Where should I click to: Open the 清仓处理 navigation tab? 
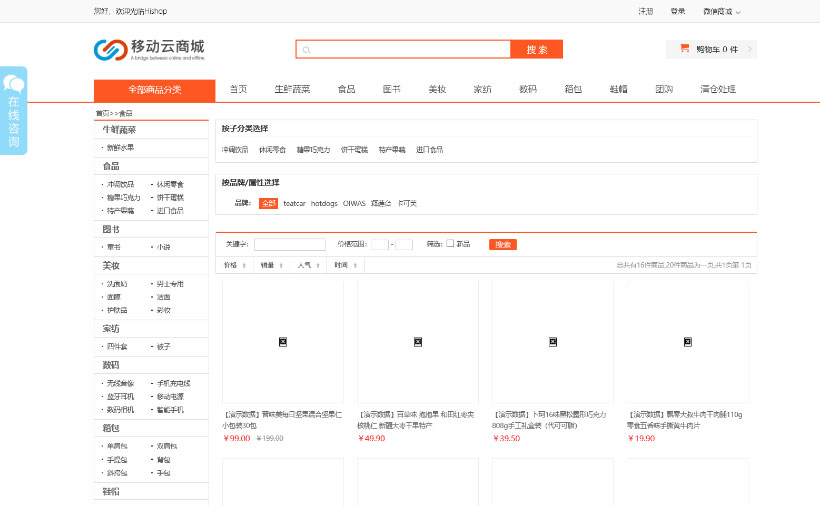coord(717,89)
